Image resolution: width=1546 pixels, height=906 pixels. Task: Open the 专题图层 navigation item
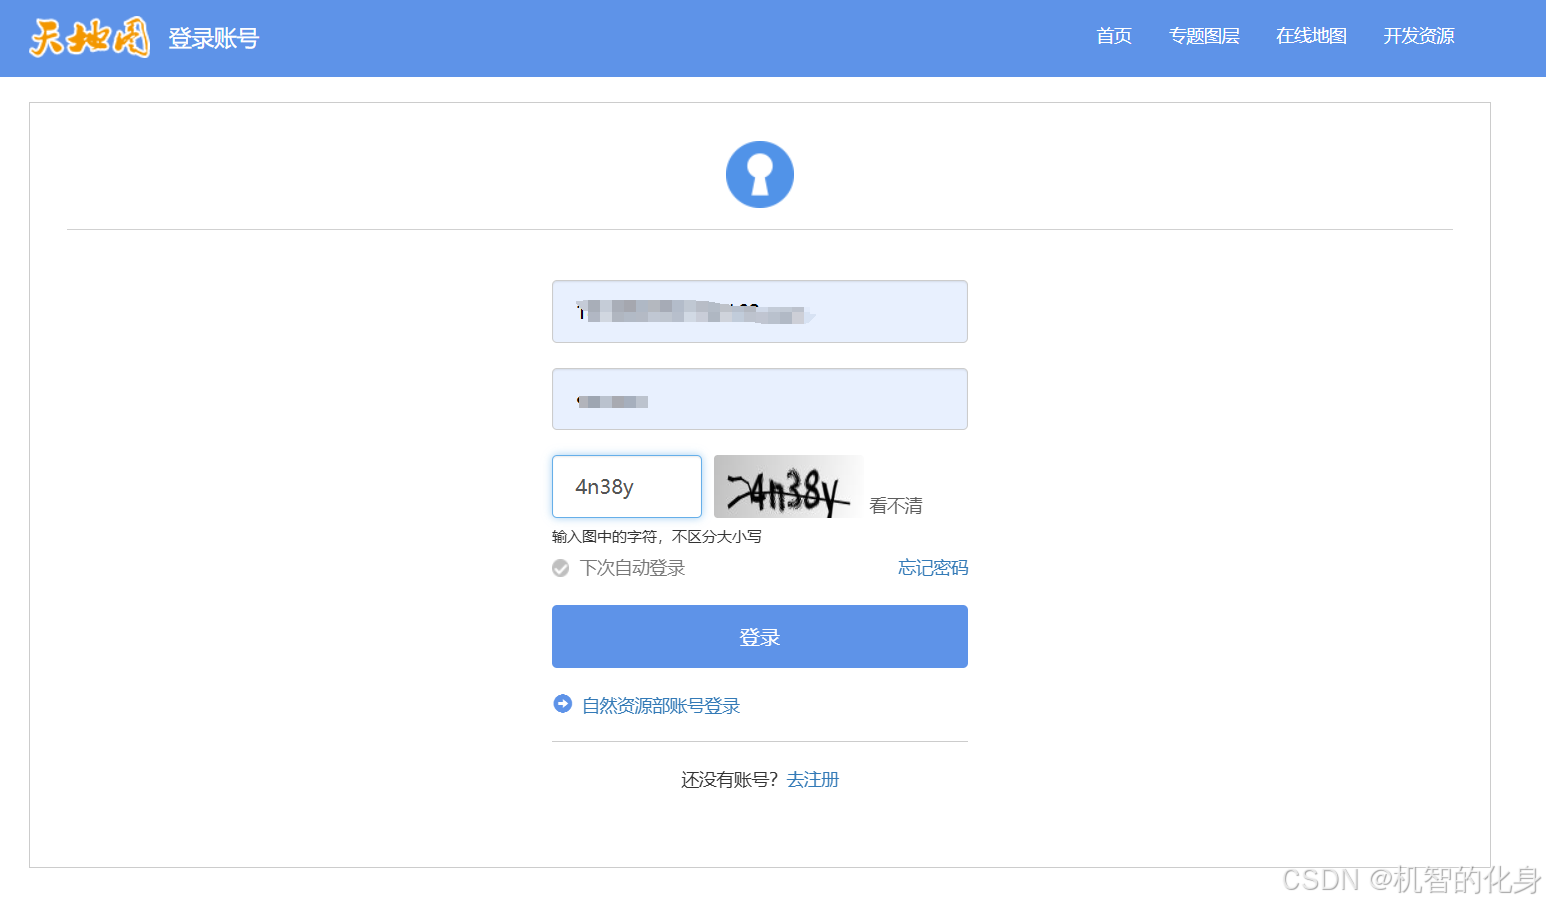tap(1204, 36)
